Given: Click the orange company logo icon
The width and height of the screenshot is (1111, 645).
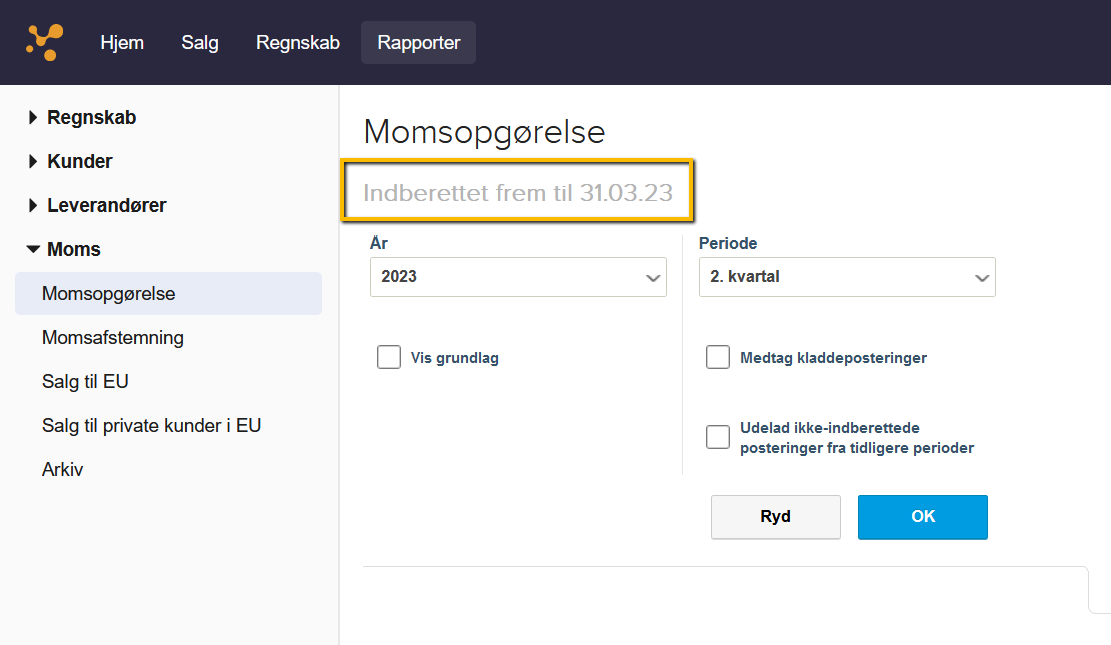Looking at the screenshot, I should coord(42,42).
